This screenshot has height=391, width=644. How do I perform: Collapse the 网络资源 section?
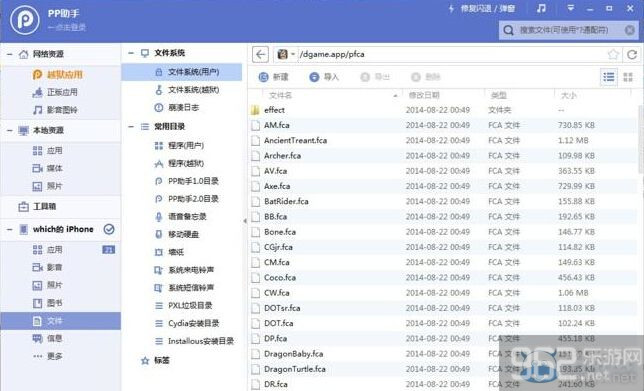(10, 54)
